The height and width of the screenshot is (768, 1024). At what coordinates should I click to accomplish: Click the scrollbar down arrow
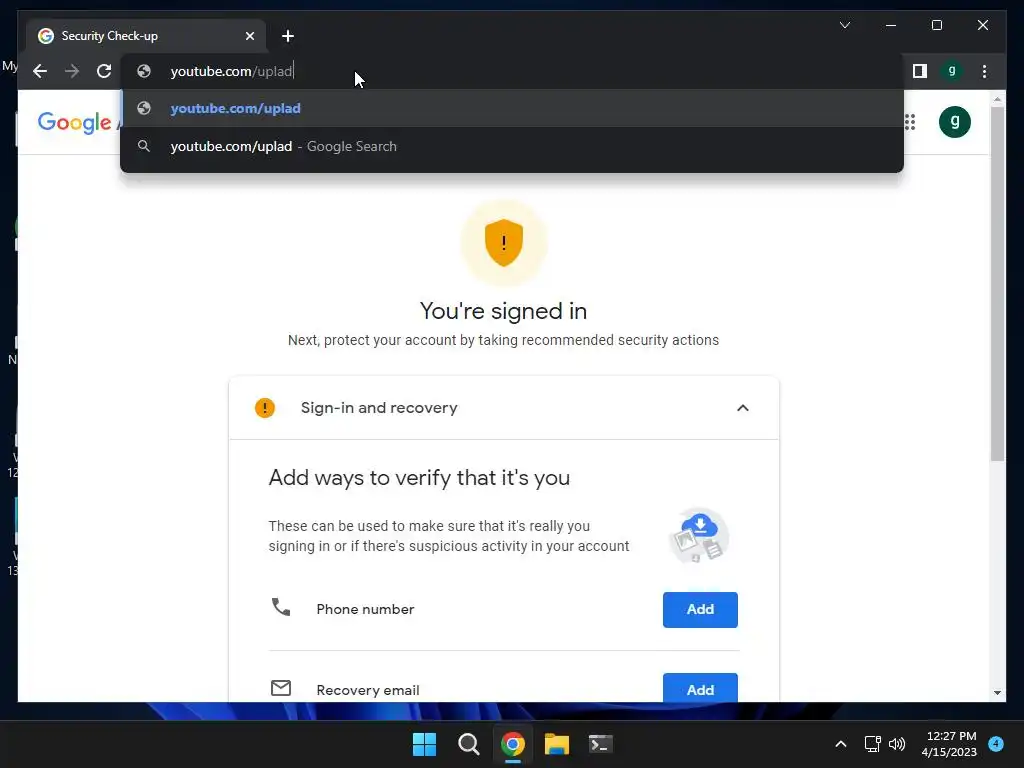pyautogui.click(x=997, y=692)
